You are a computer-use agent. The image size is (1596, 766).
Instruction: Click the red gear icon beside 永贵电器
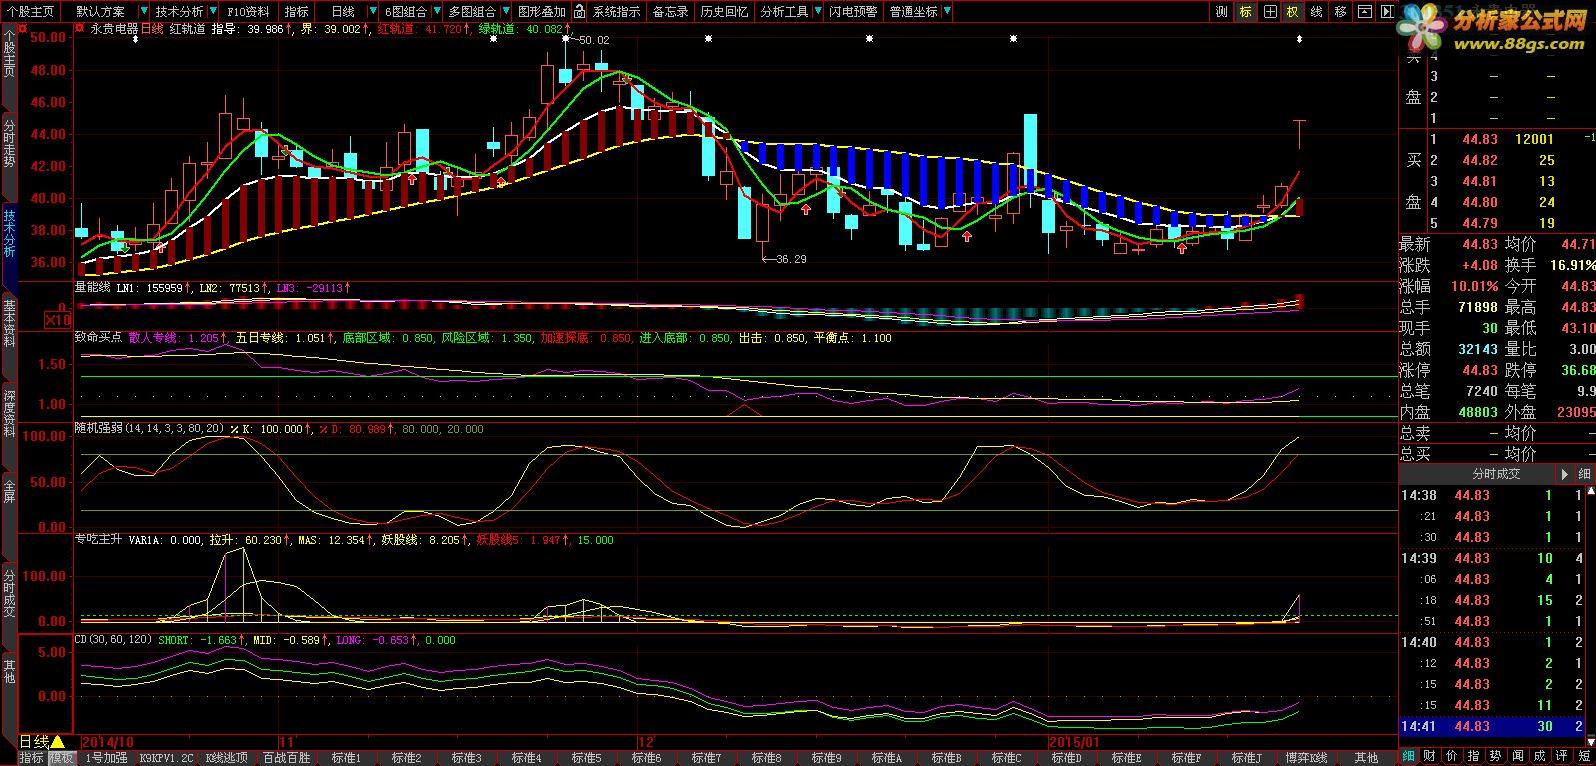(80, 29)
